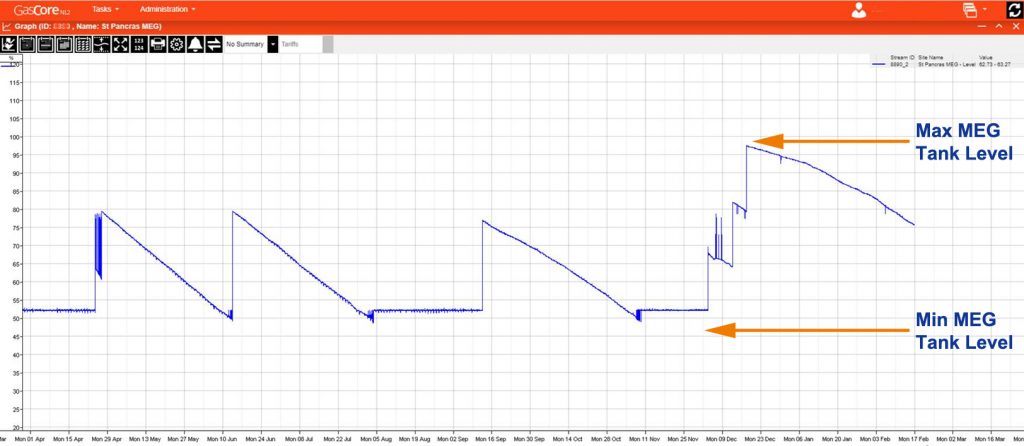Click the grey button beside Tariffs field
1024x446 pixels.
click(x=328, y=44)
